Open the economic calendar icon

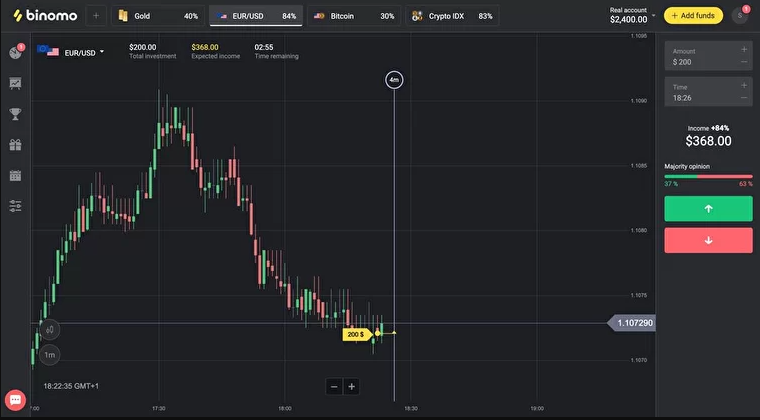click(x=16, y=175)
